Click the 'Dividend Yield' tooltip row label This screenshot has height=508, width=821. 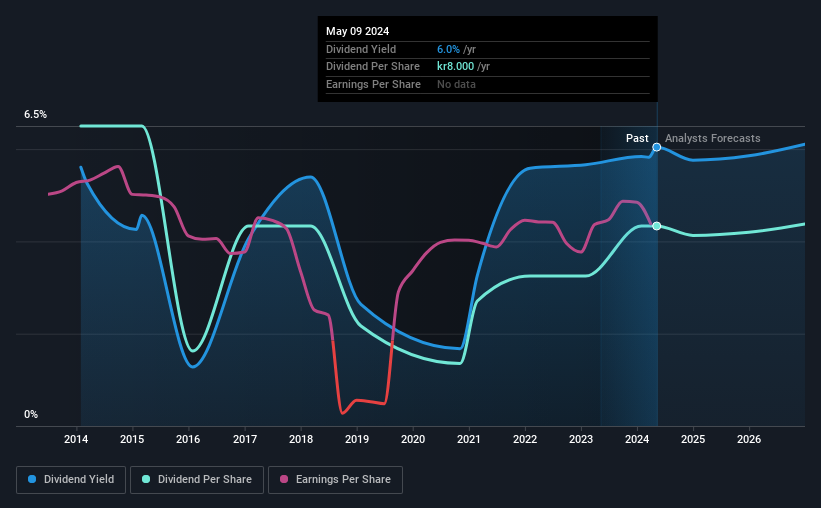click(361, 49)
